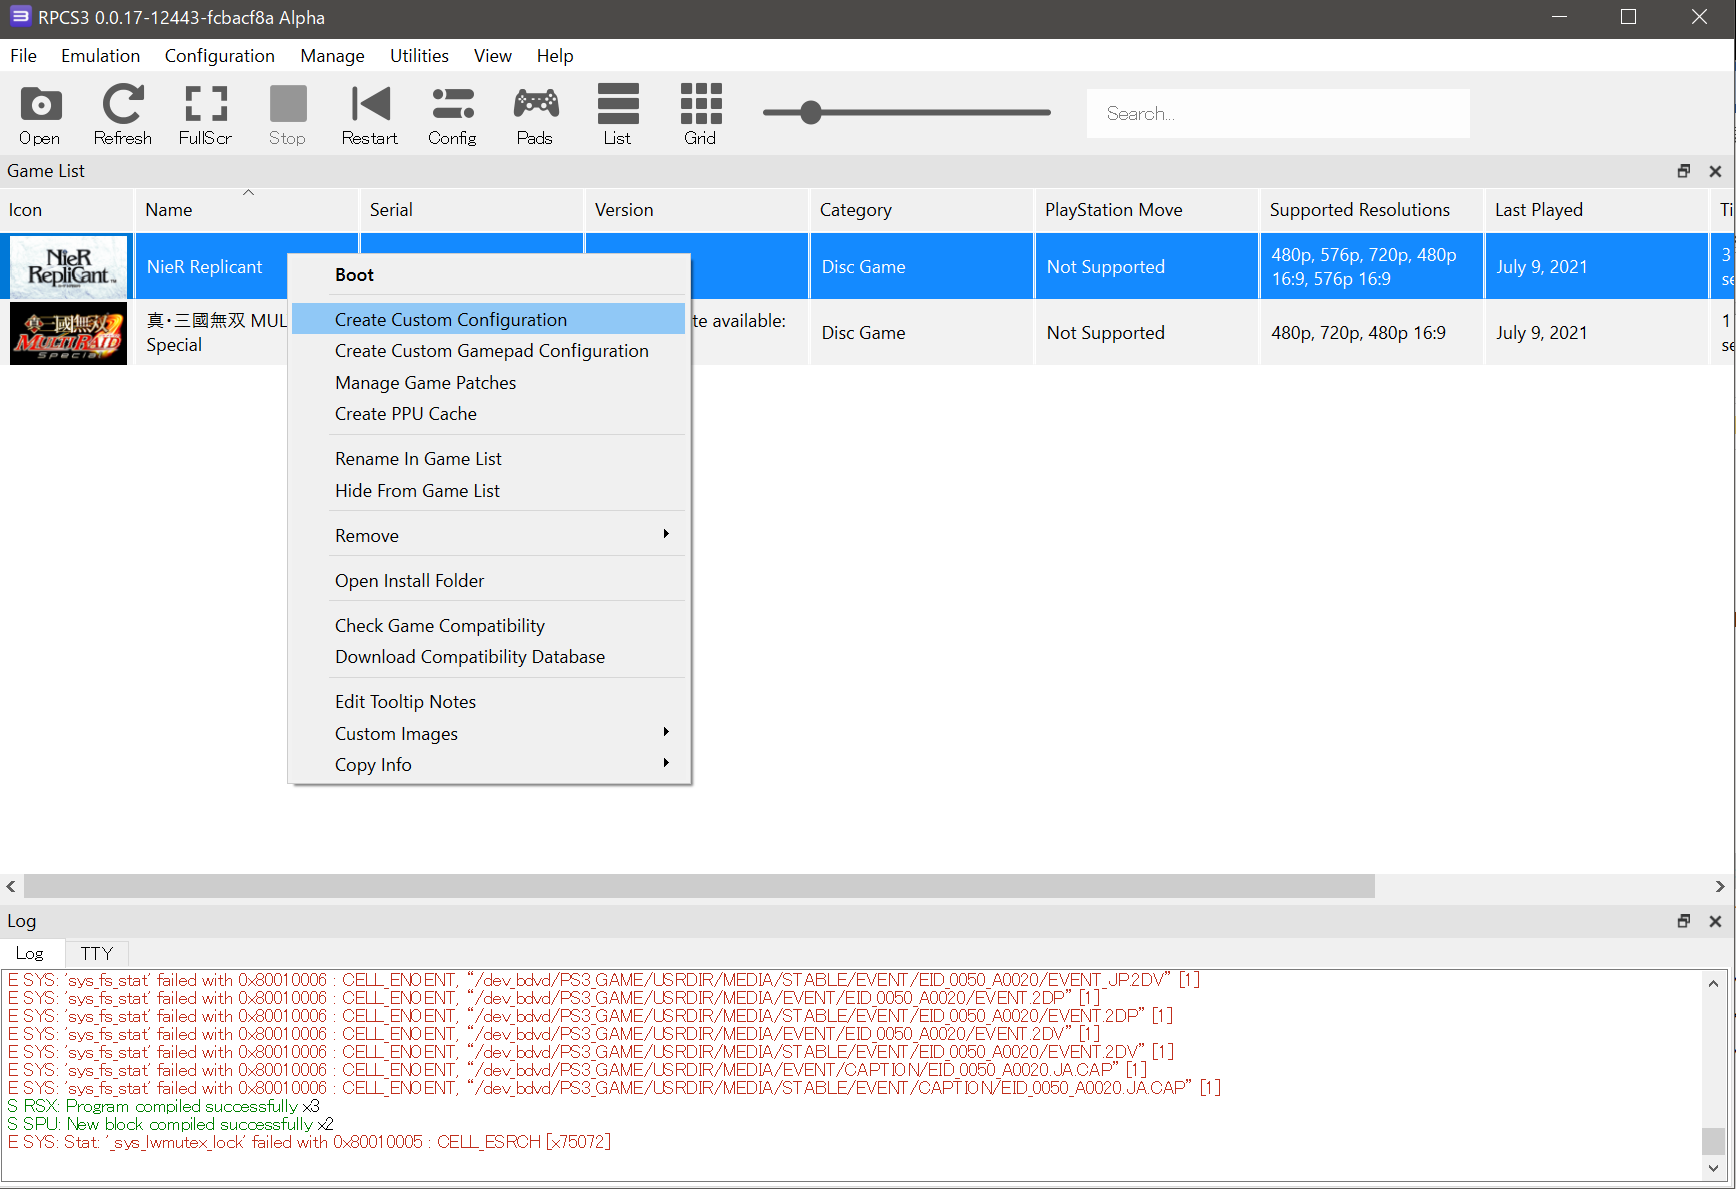The image size is (1736, 1189).
Task: Focus the Search field
Action: (1278, 113)
